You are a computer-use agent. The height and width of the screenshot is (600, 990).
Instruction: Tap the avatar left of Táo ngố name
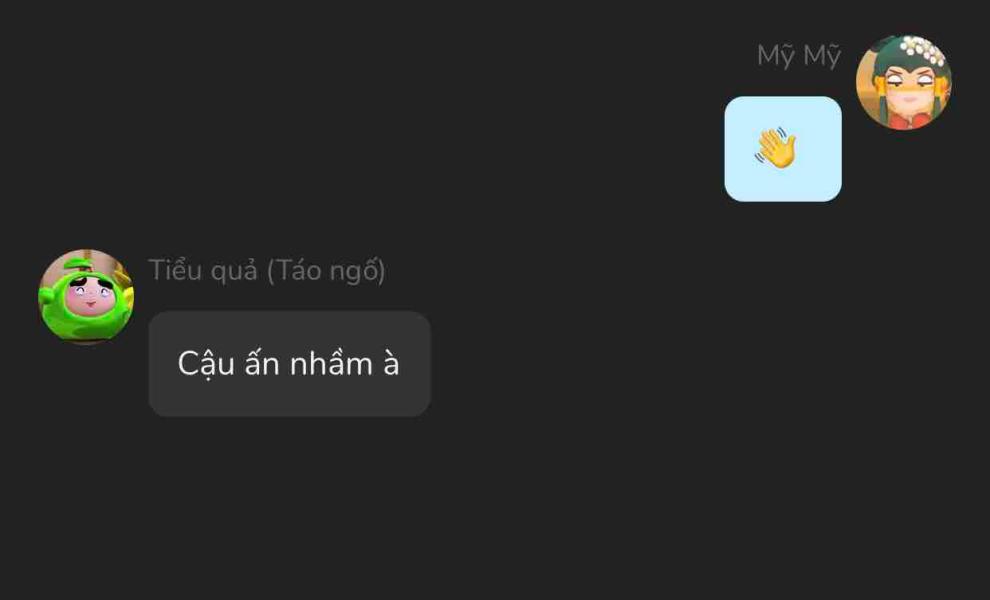click(x=86, y=297)
